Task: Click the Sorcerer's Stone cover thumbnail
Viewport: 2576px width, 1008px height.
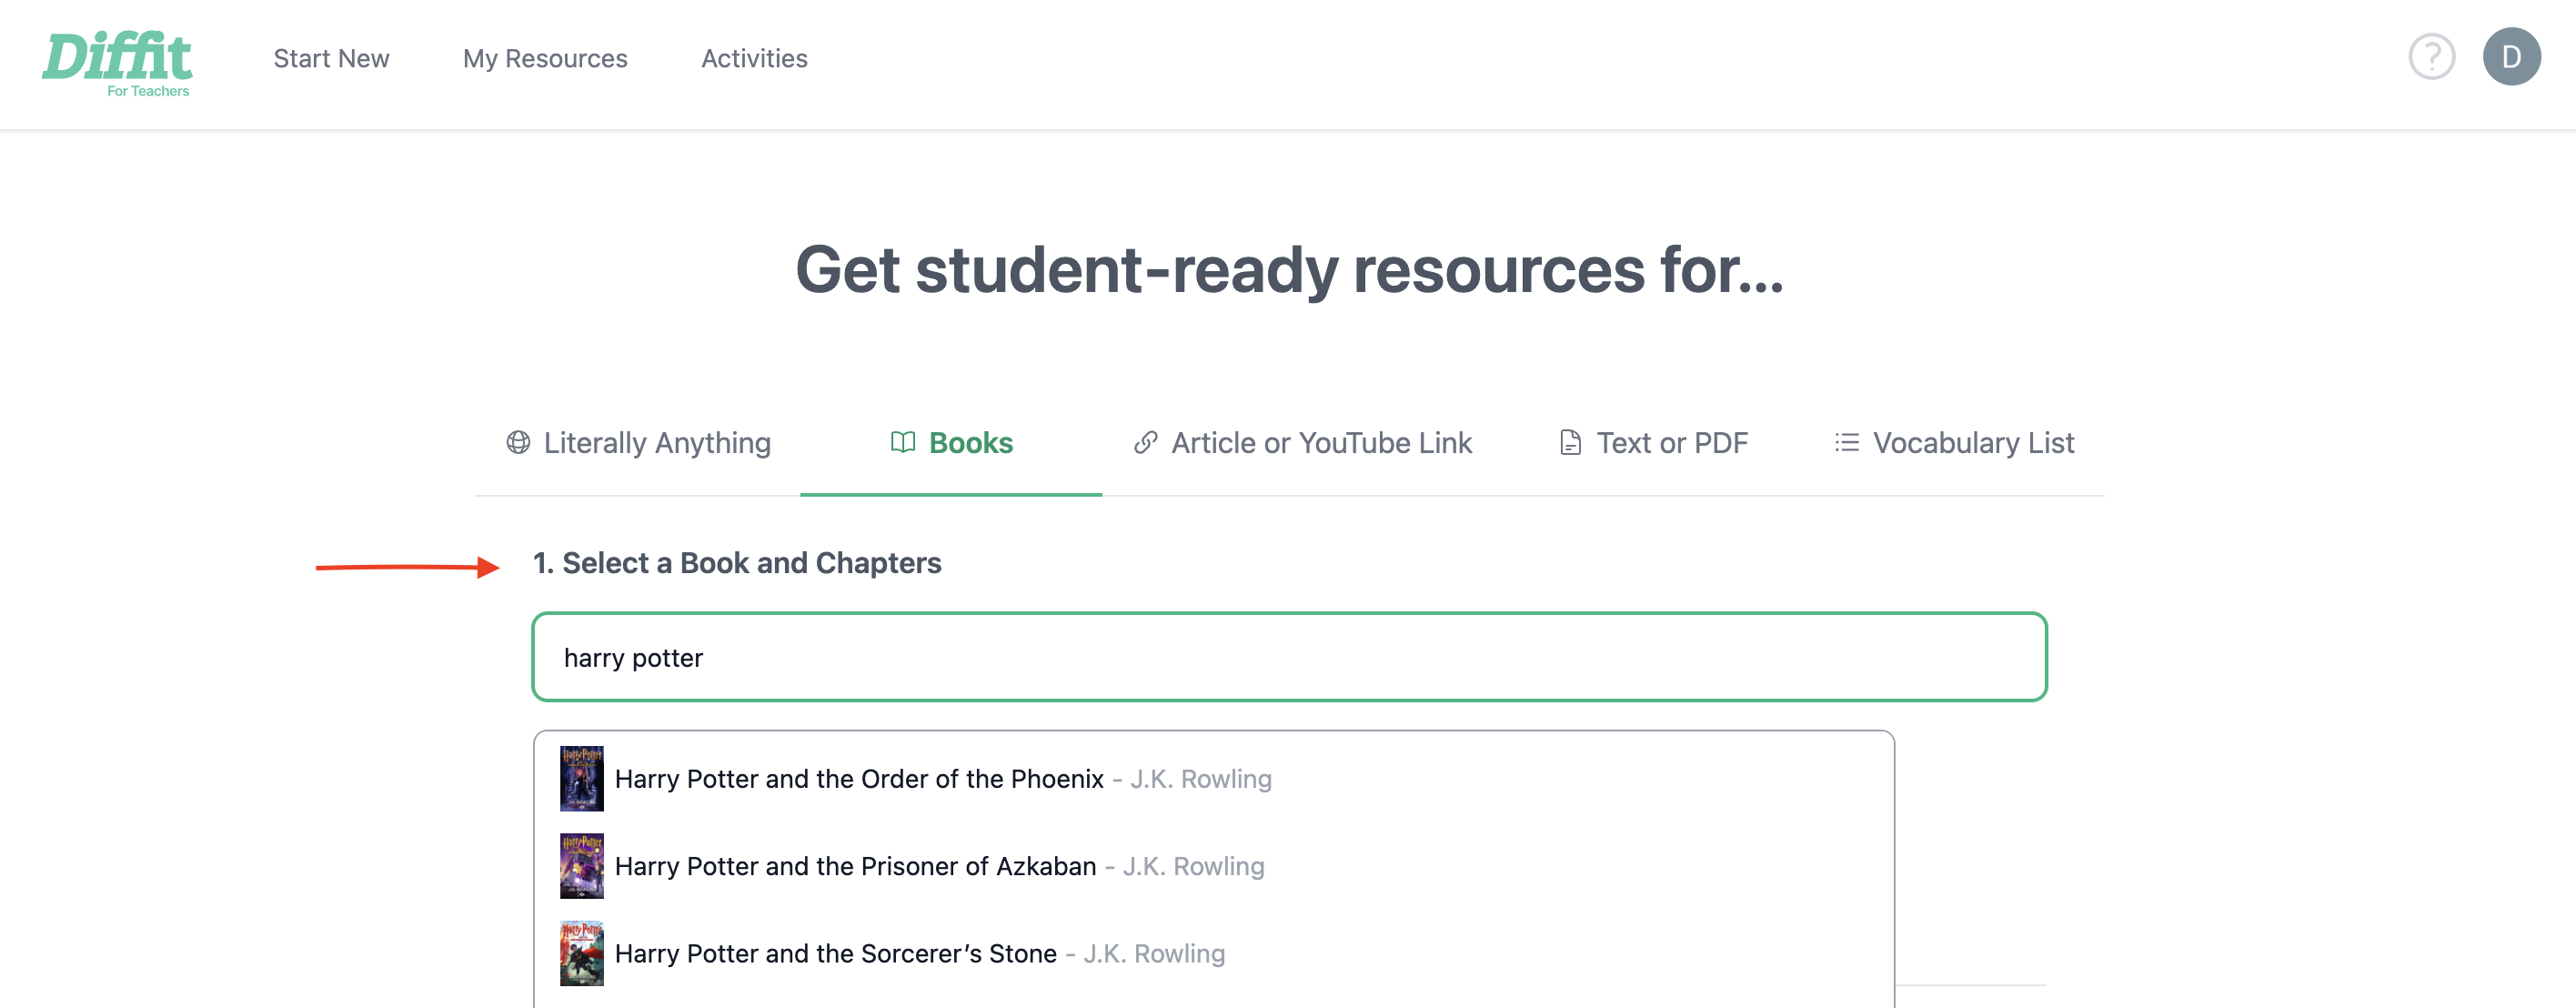Action: pos(581,953)
